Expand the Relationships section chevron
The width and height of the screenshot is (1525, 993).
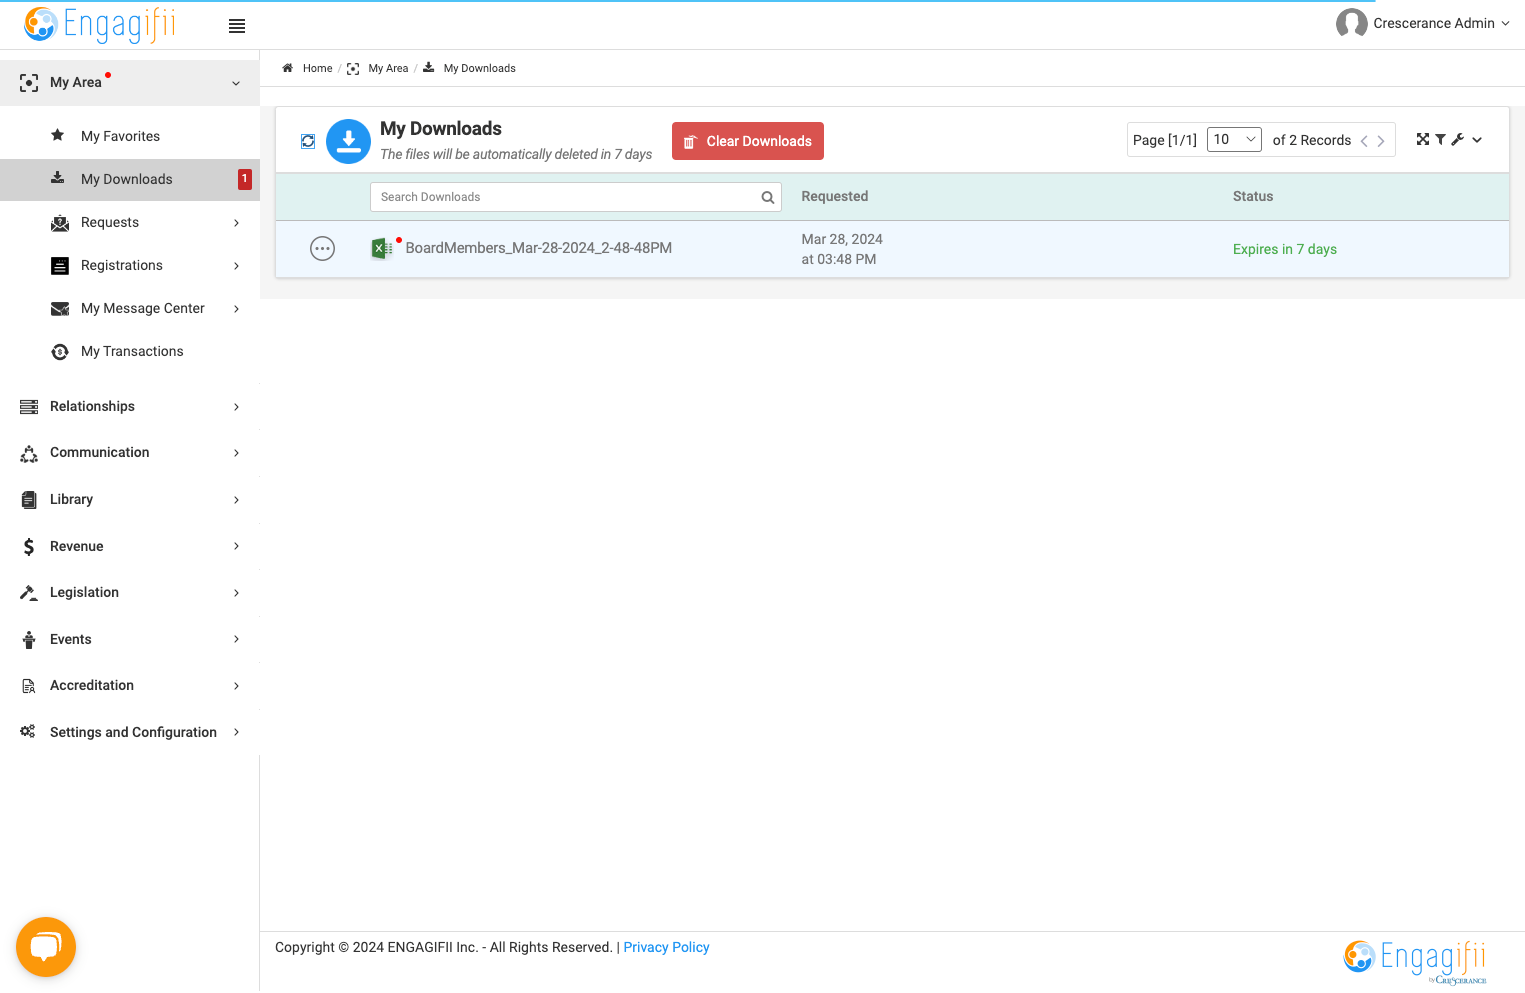tap(236, 407)
